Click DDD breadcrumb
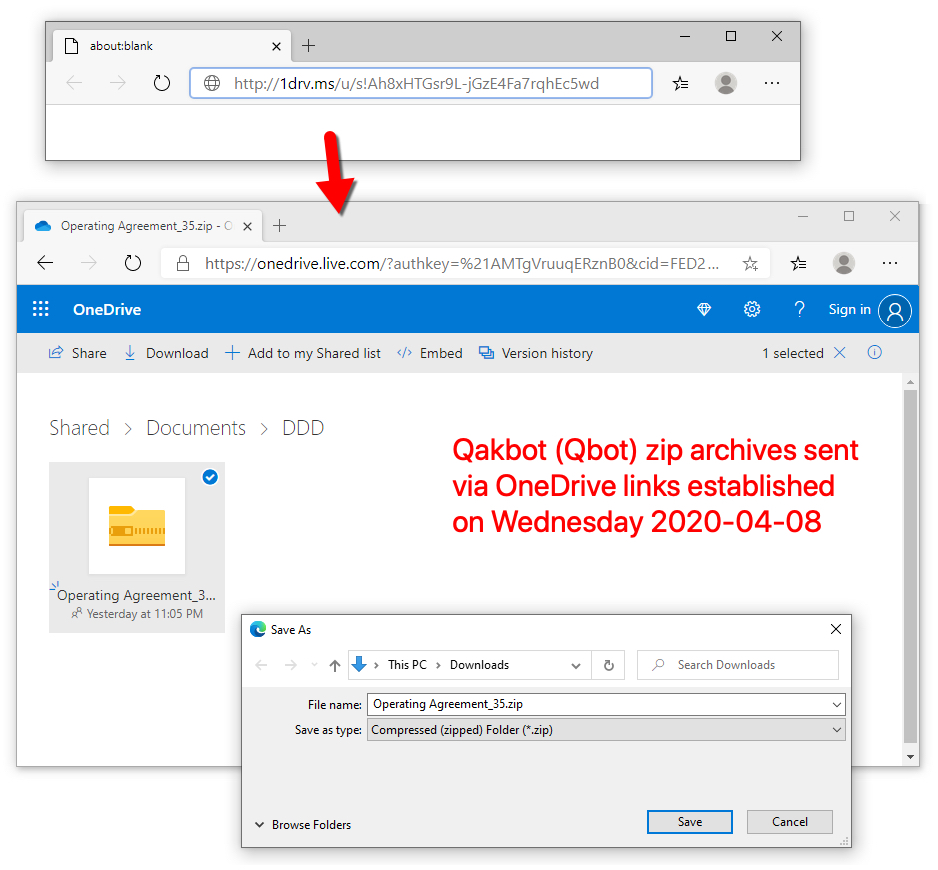938x870 pixels. click(303, 428)
